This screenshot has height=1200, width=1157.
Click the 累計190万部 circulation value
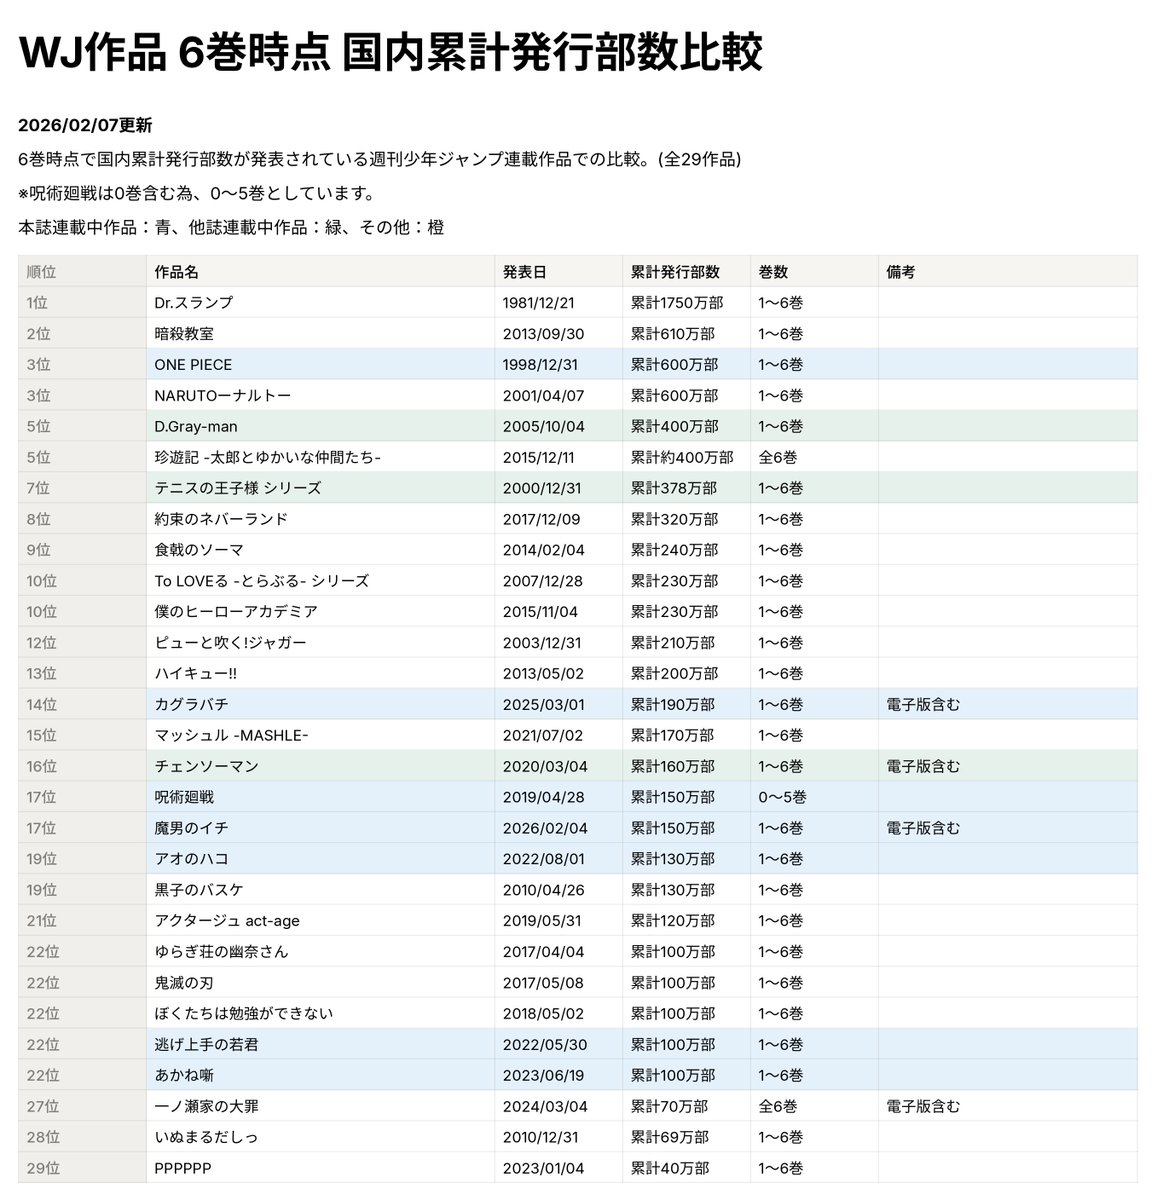click(x=673, y=705)
